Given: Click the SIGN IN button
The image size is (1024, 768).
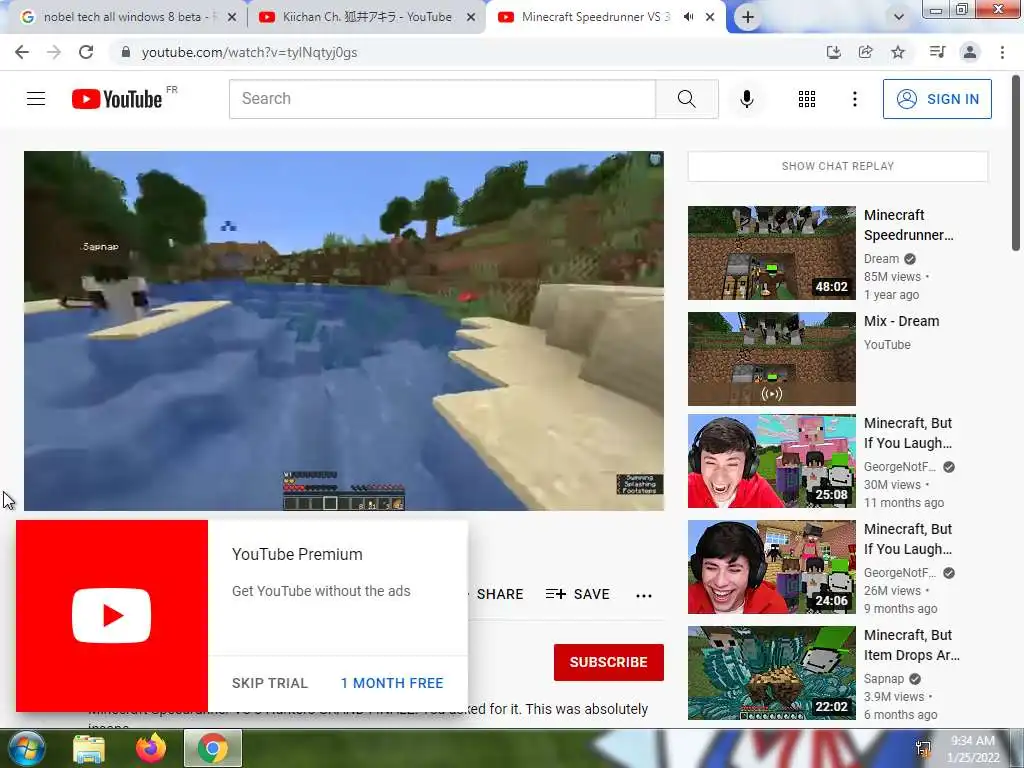Looking at the screenshot, I should click(937, 99).
